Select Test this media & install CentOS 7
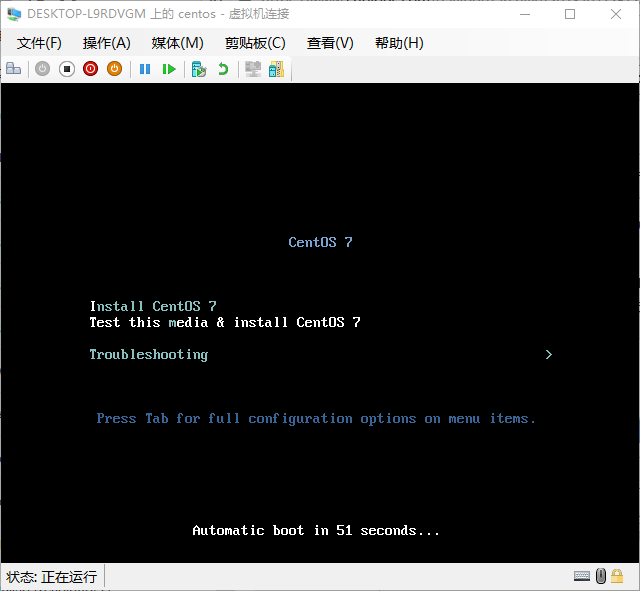The height and width of the screenshot is (591, 640). (225, 322)
